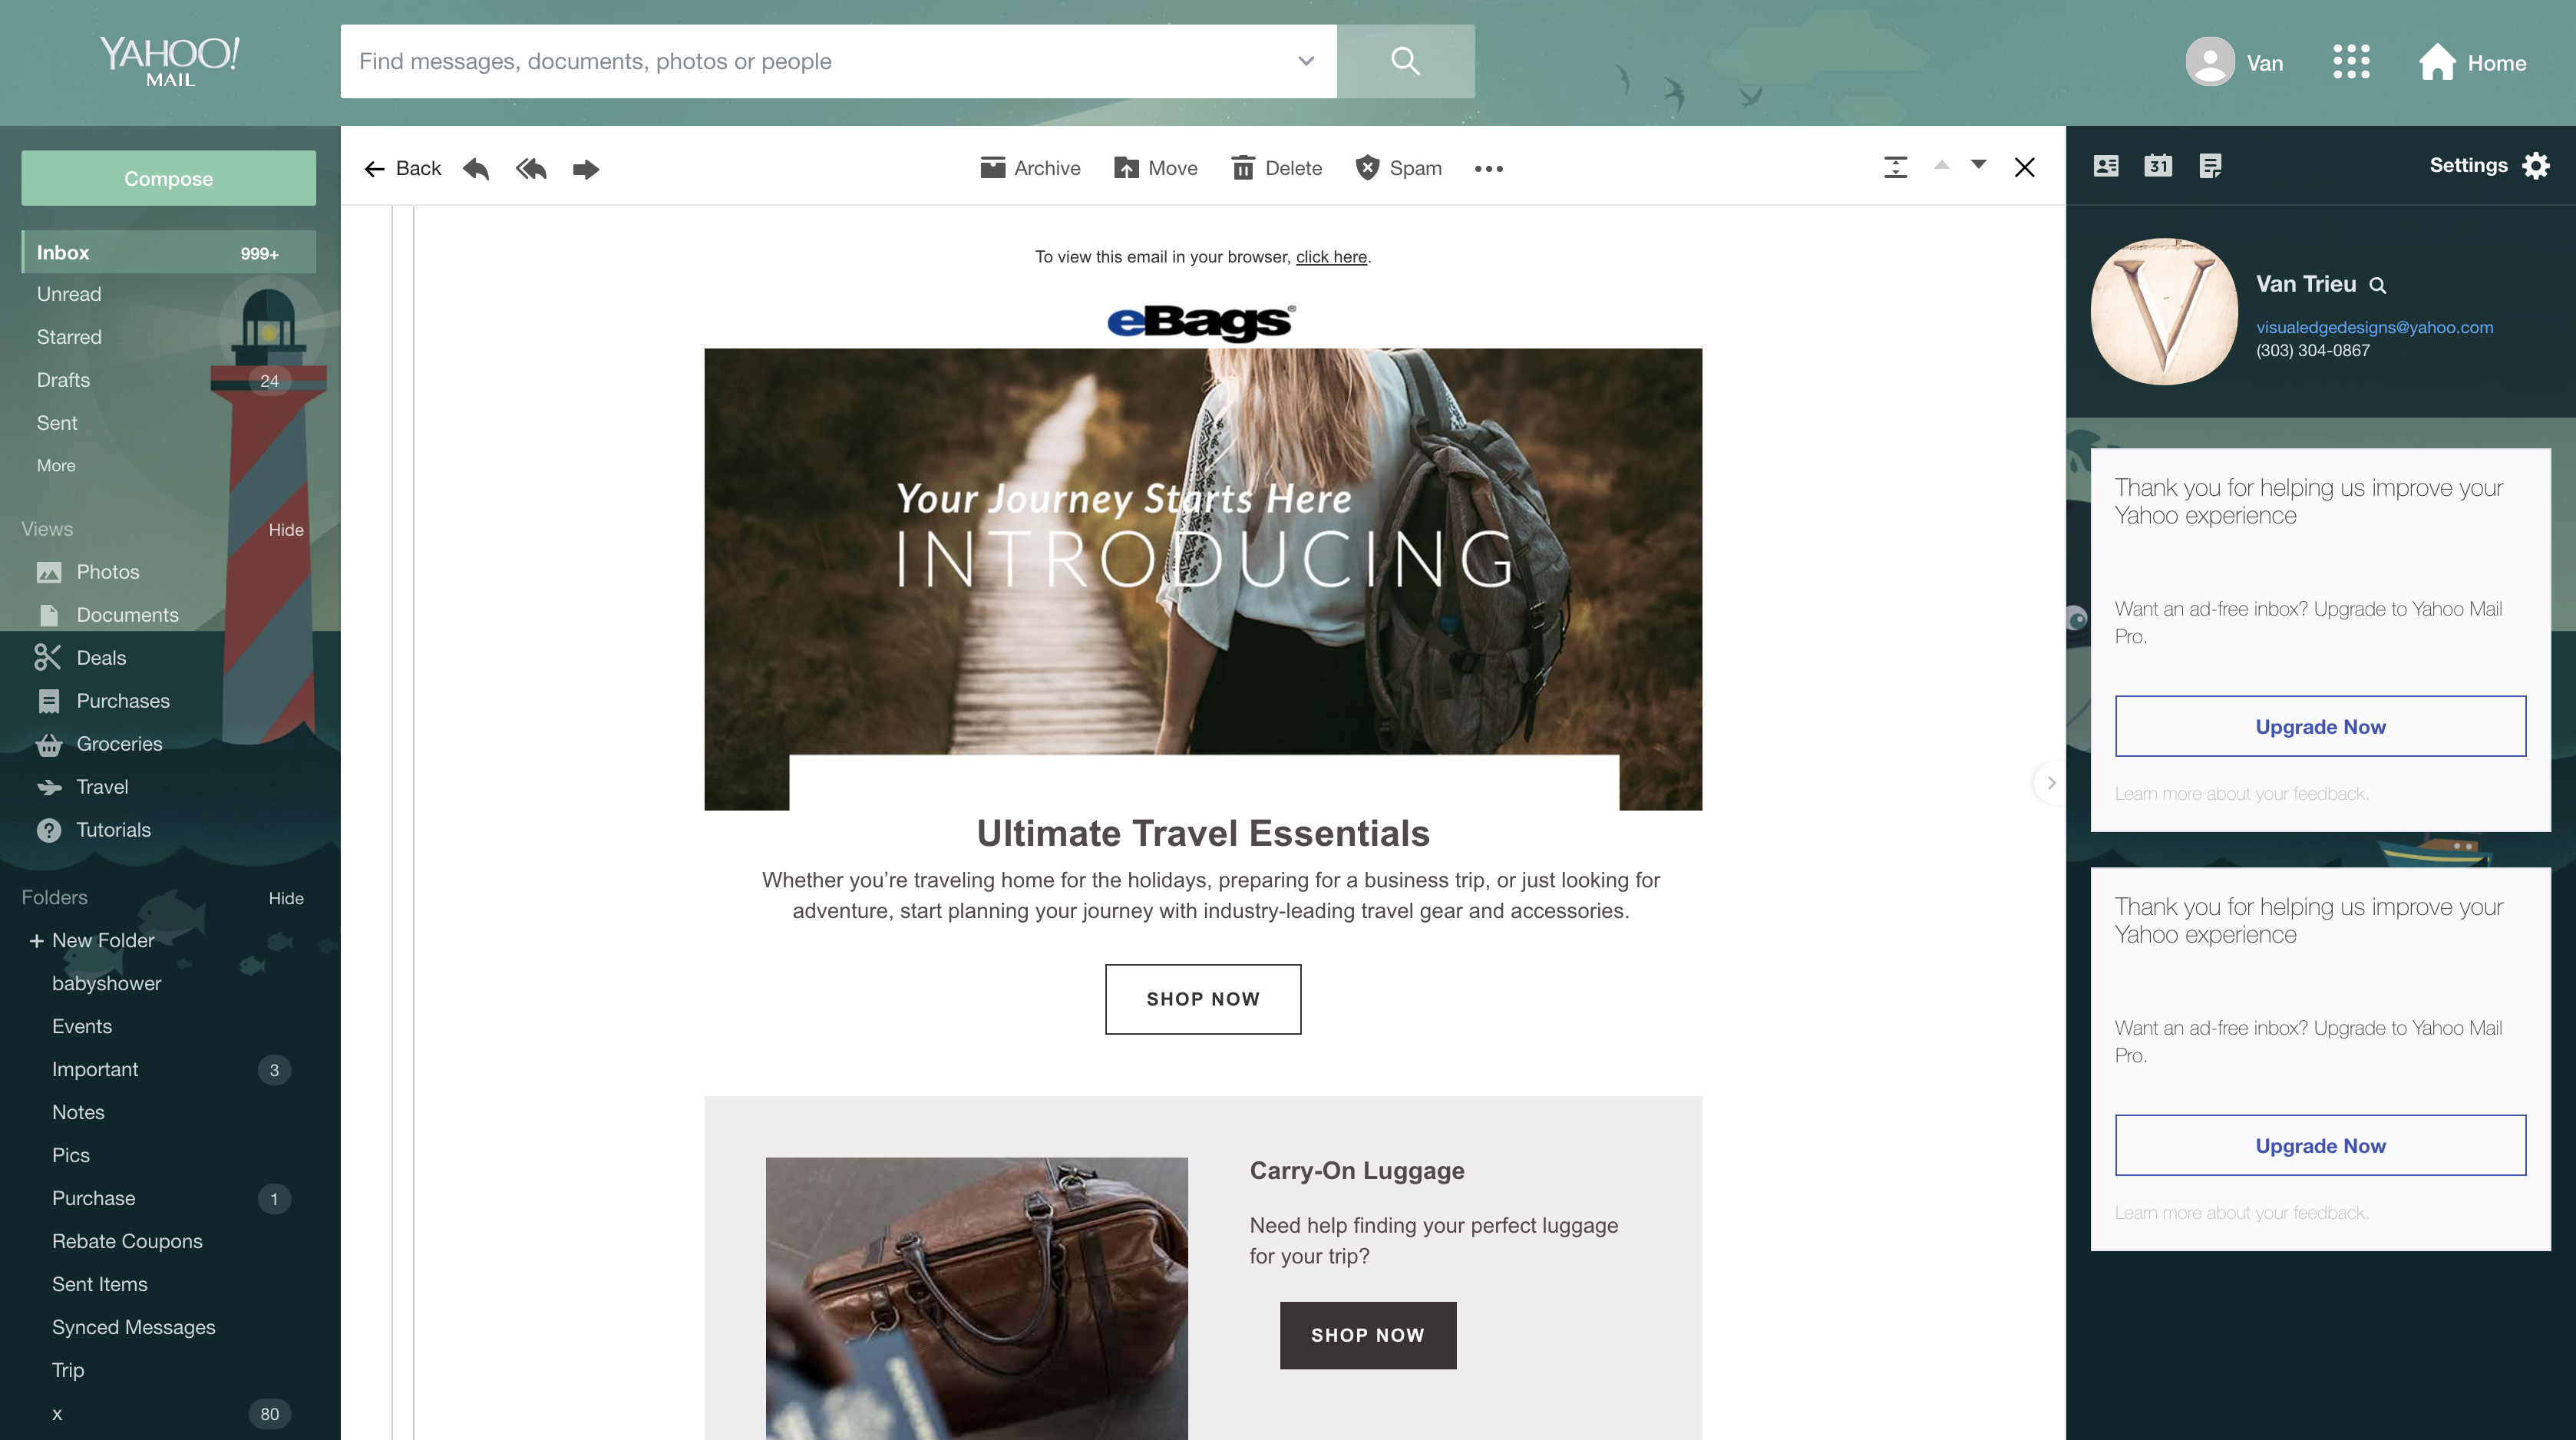Toggle the expand-collapse message spacing icon
2576x1440 pixels.
pyautogui.click(x=1895, y=167)
